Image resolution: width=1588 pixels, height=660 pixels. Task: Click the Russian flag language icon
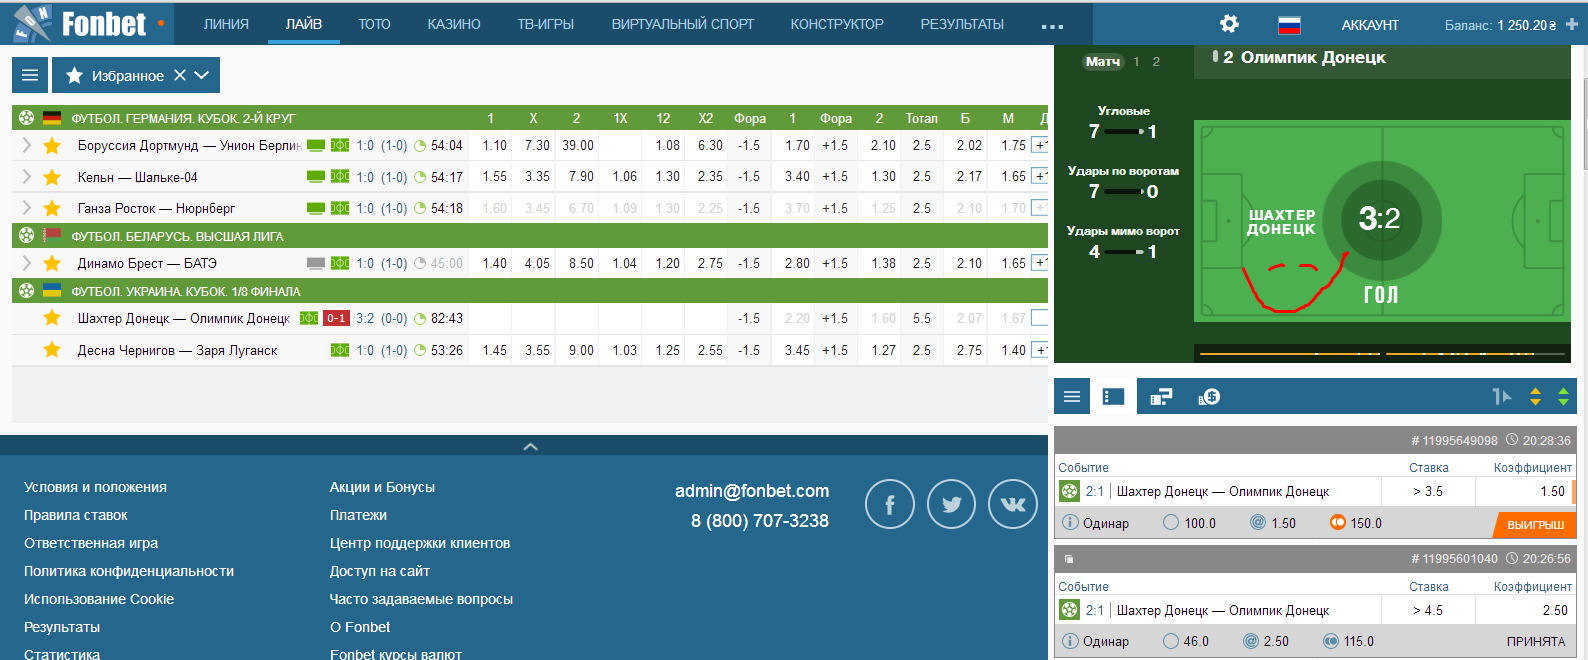(1289, 25)
